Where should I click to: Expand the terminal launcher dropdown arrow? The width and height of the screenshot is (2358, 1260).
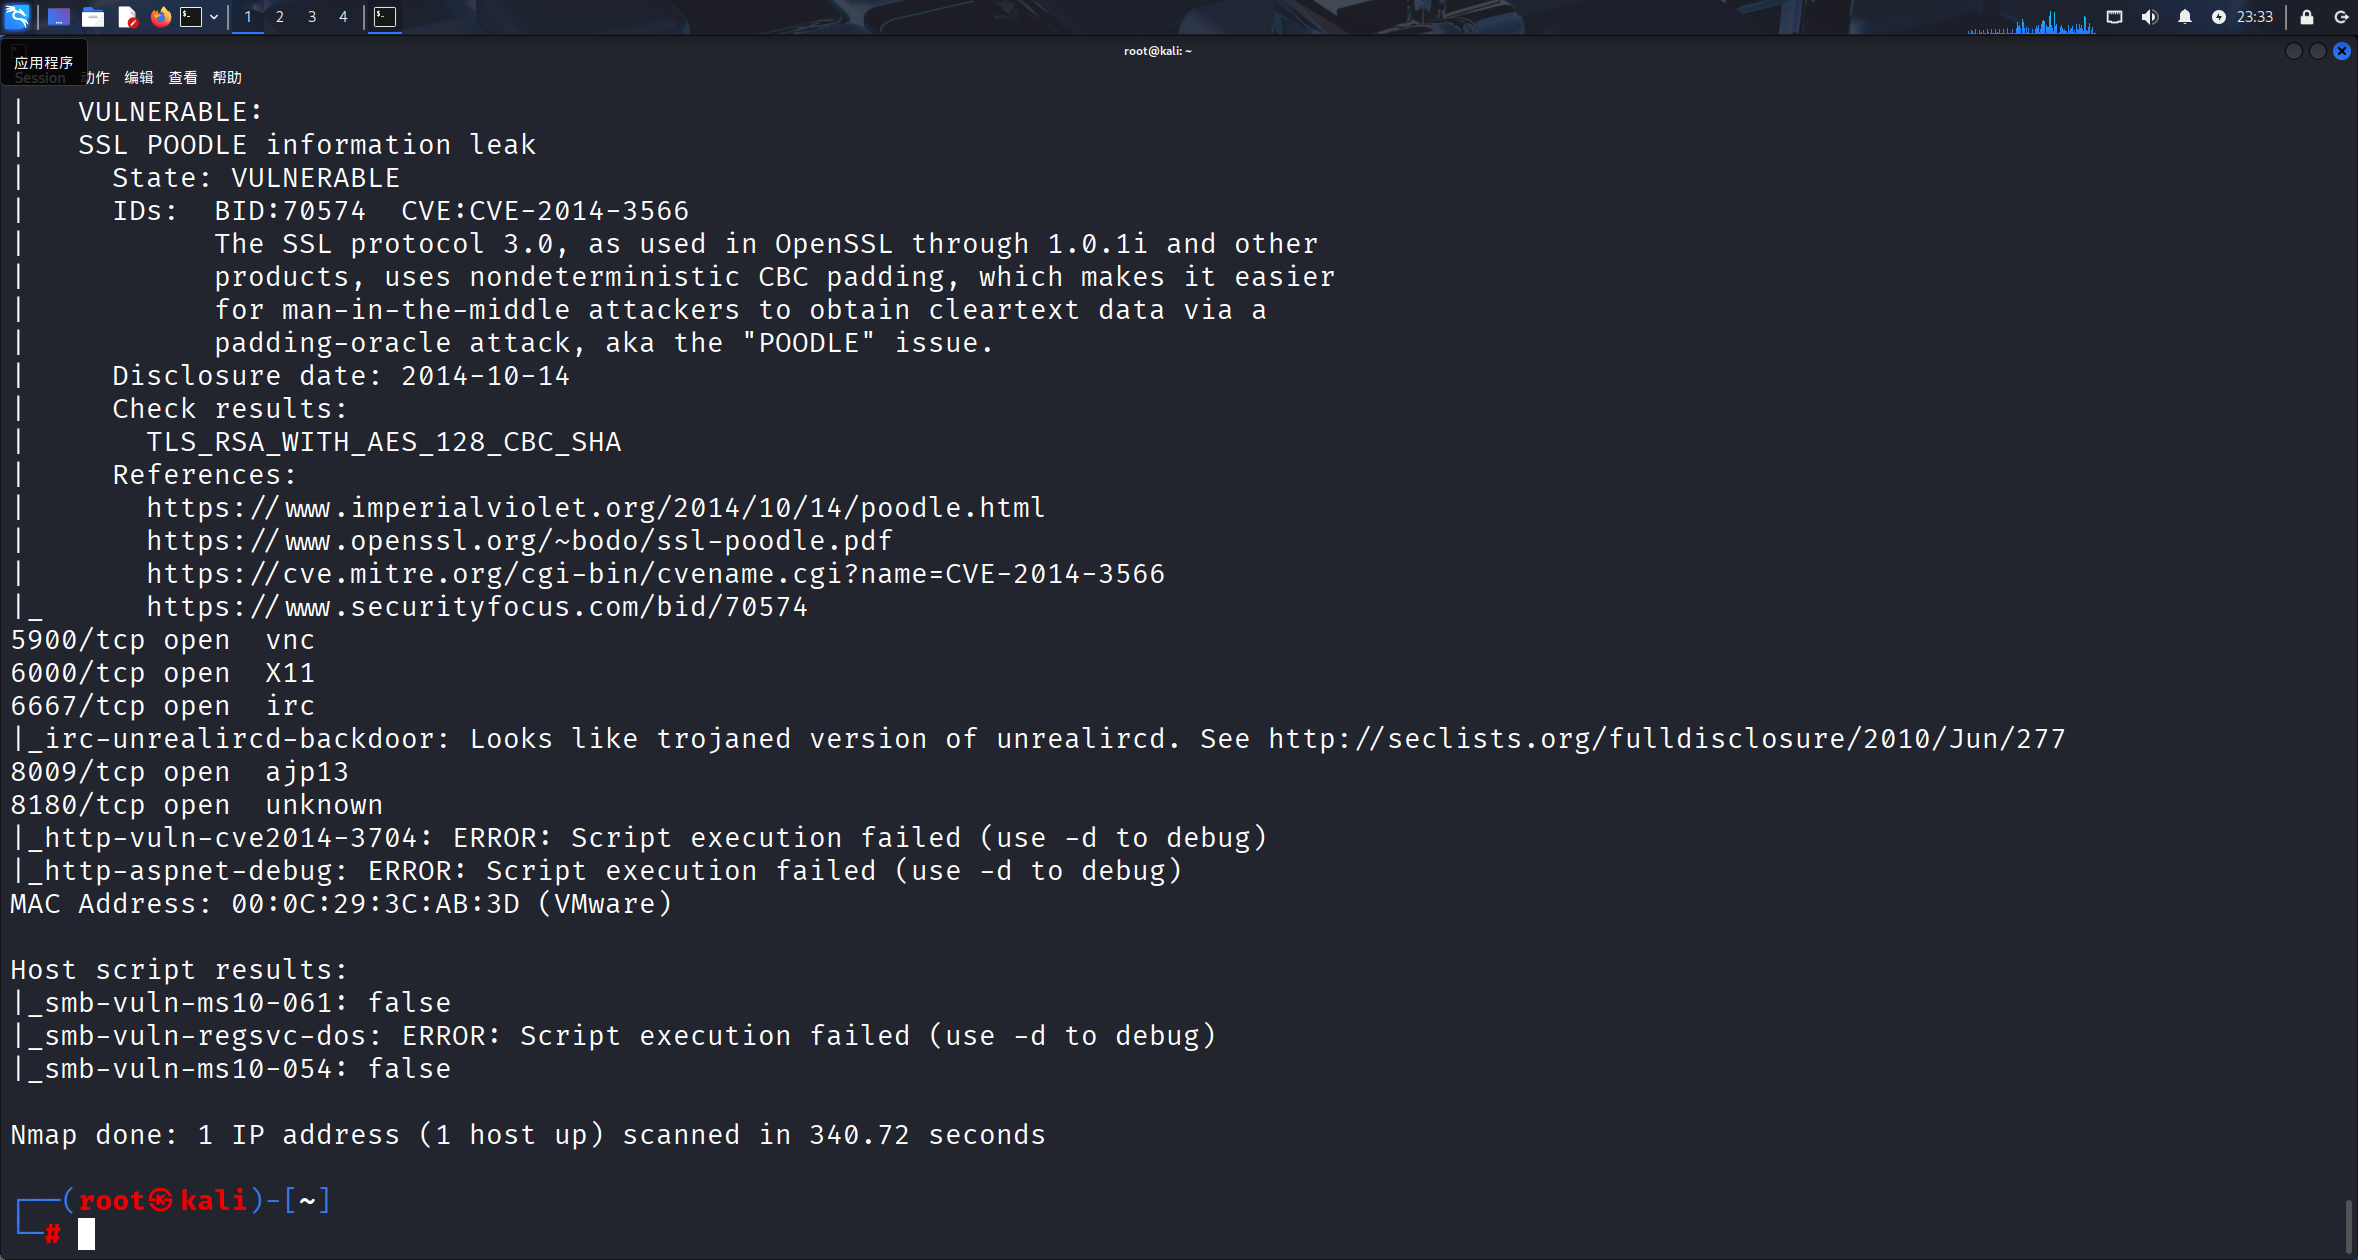point(214,16)
